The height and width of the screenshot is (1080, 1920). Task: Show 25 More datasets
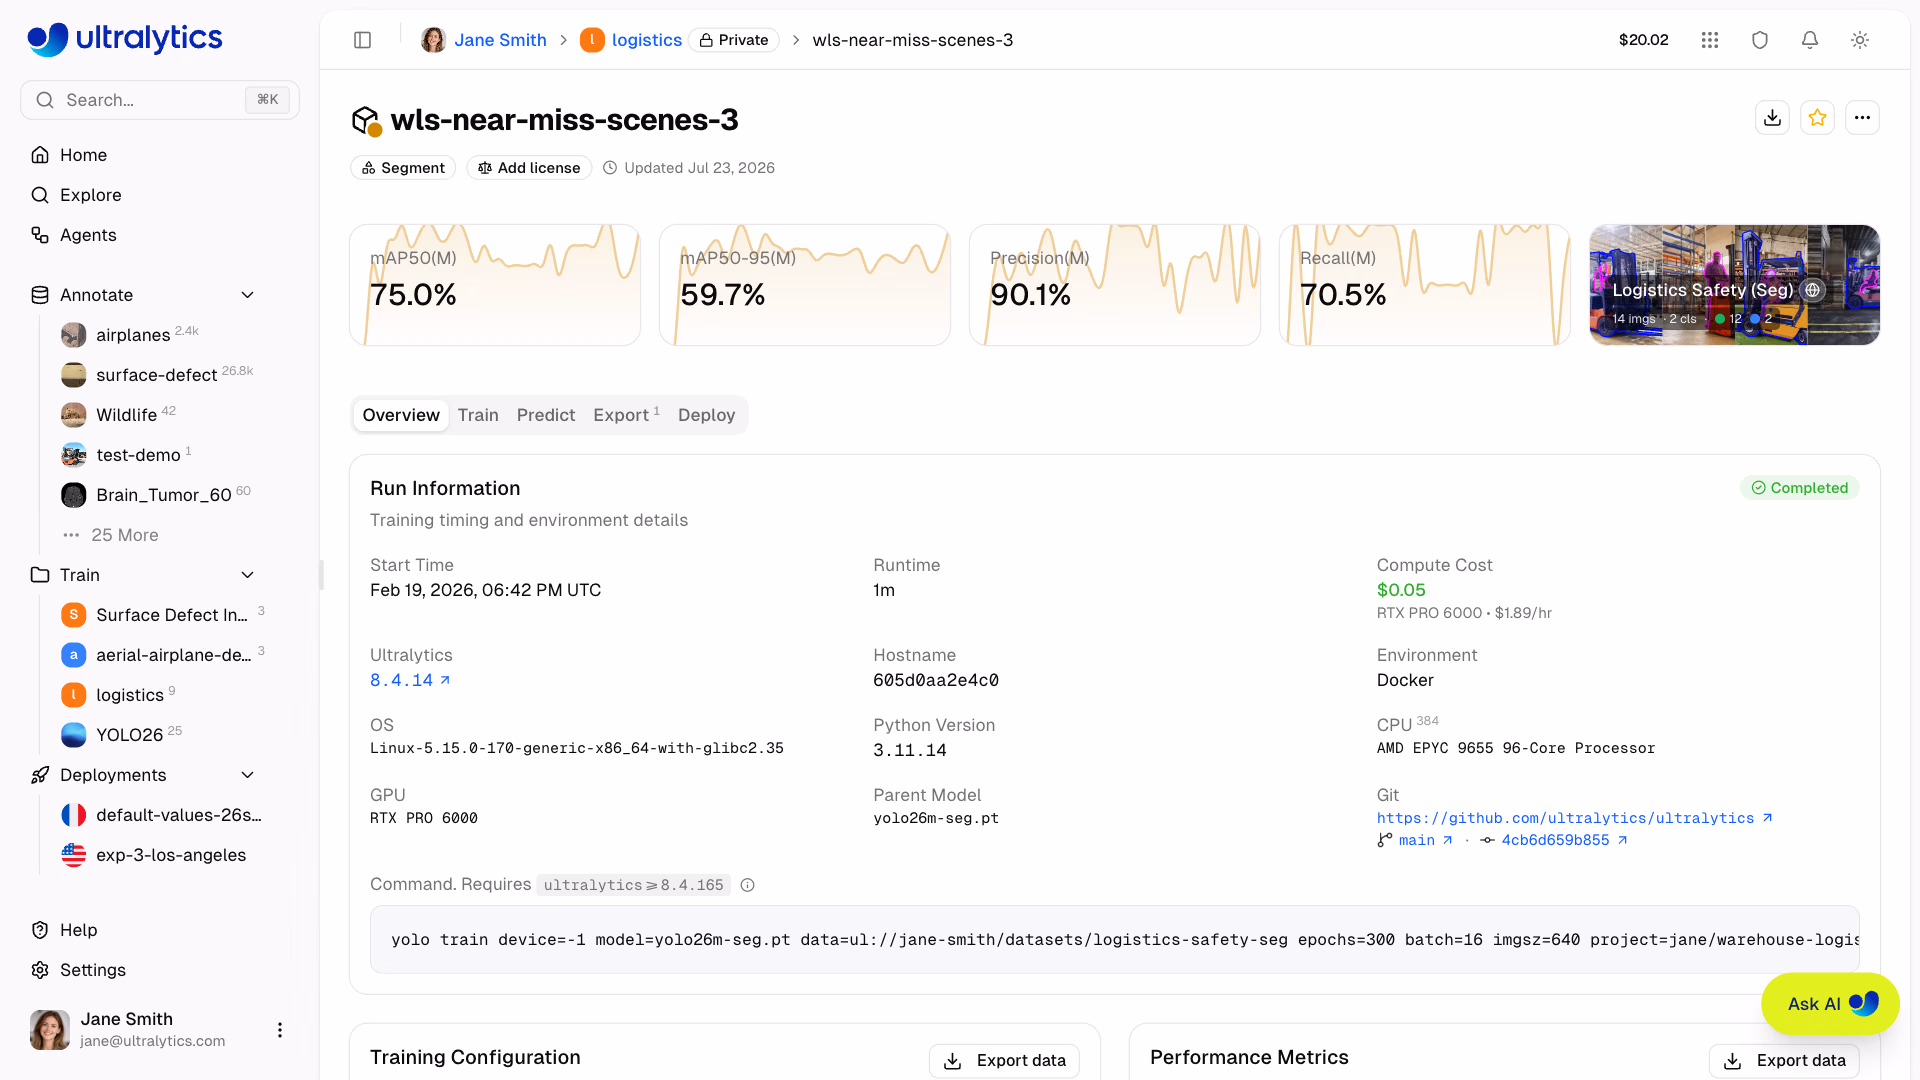124,535
